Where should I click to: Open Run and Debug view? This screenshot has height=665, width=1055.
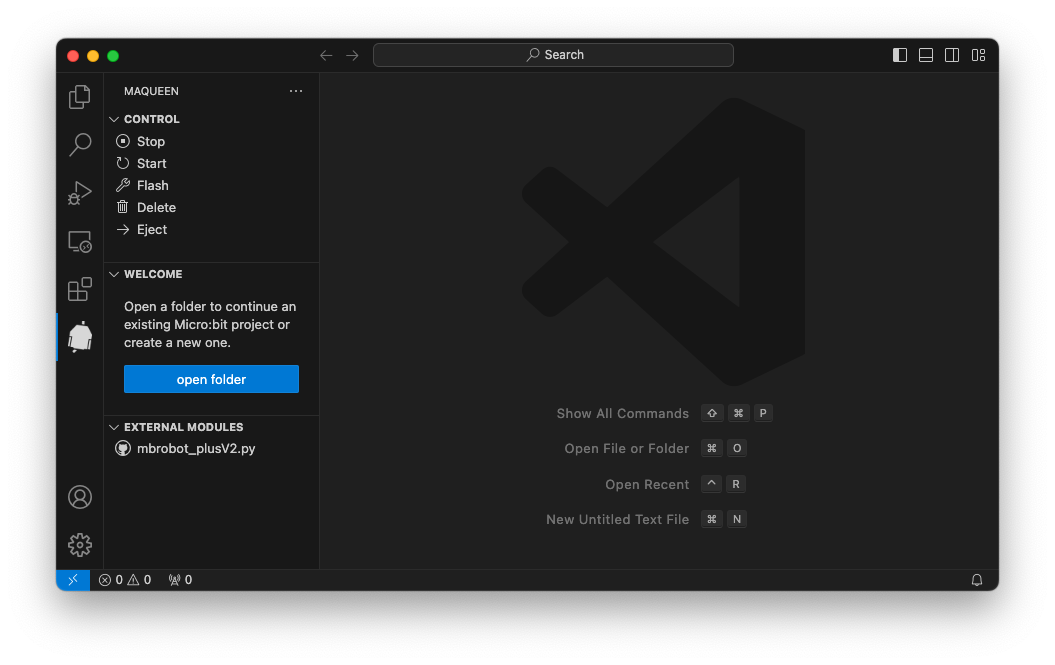79,193
